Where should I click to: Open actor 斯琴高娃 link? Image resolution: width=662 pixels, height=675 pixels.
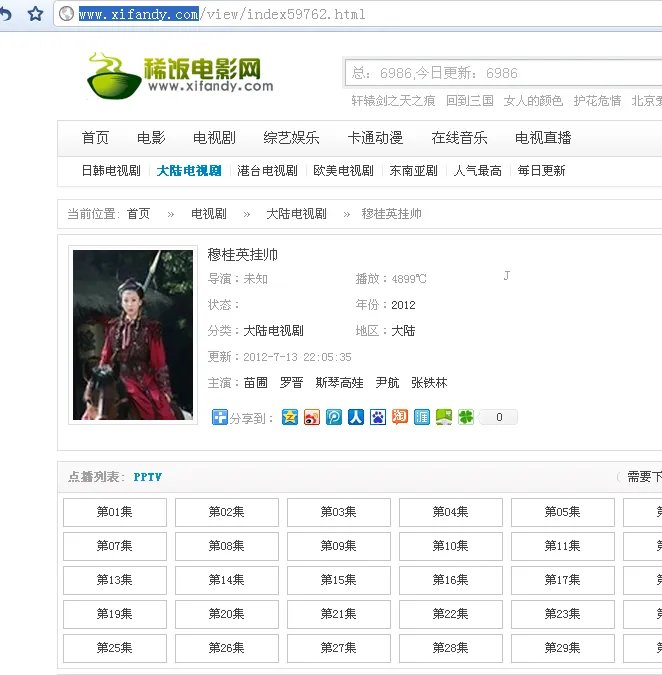339,383
